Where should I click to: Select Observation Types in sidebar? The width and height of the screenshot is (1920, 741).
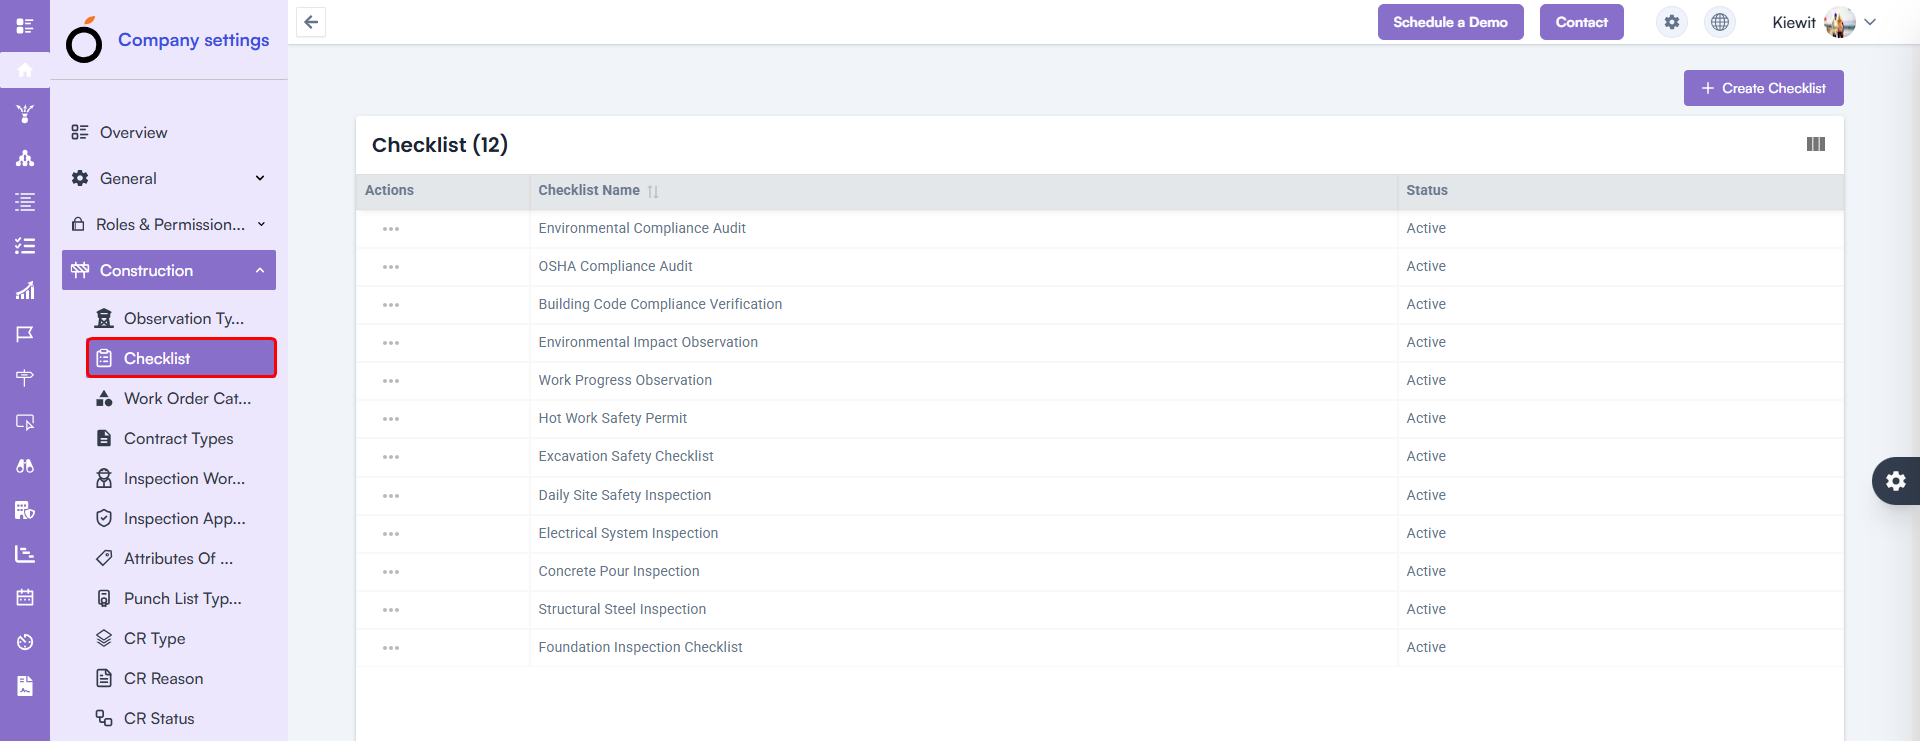[181, 318]
